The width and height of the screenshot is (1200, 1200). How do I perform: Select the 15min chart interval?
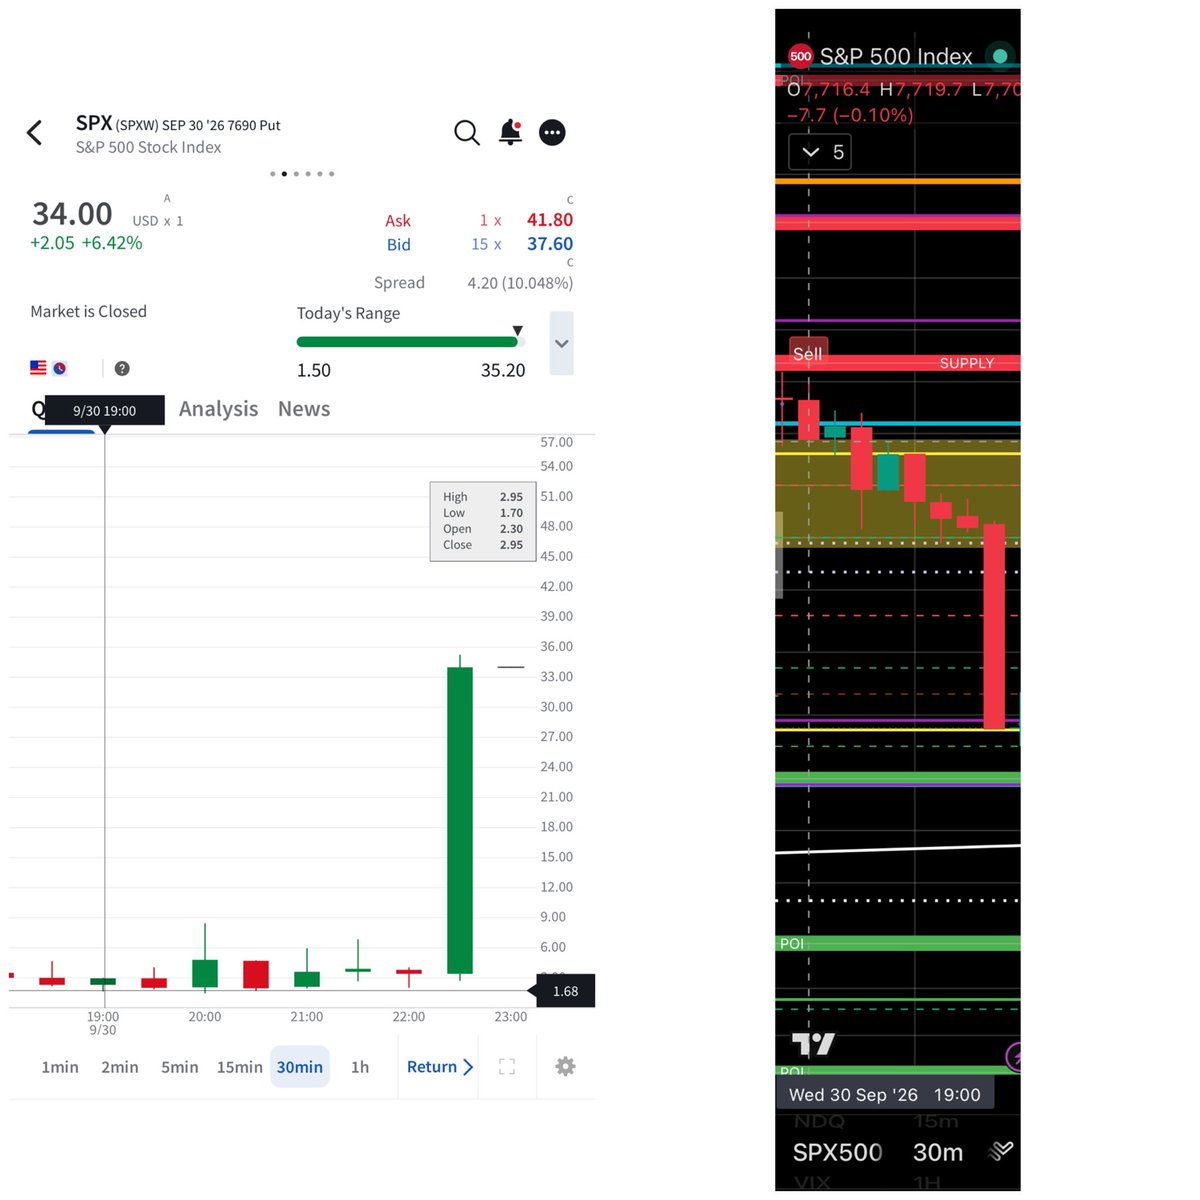tap(240, 1067)
